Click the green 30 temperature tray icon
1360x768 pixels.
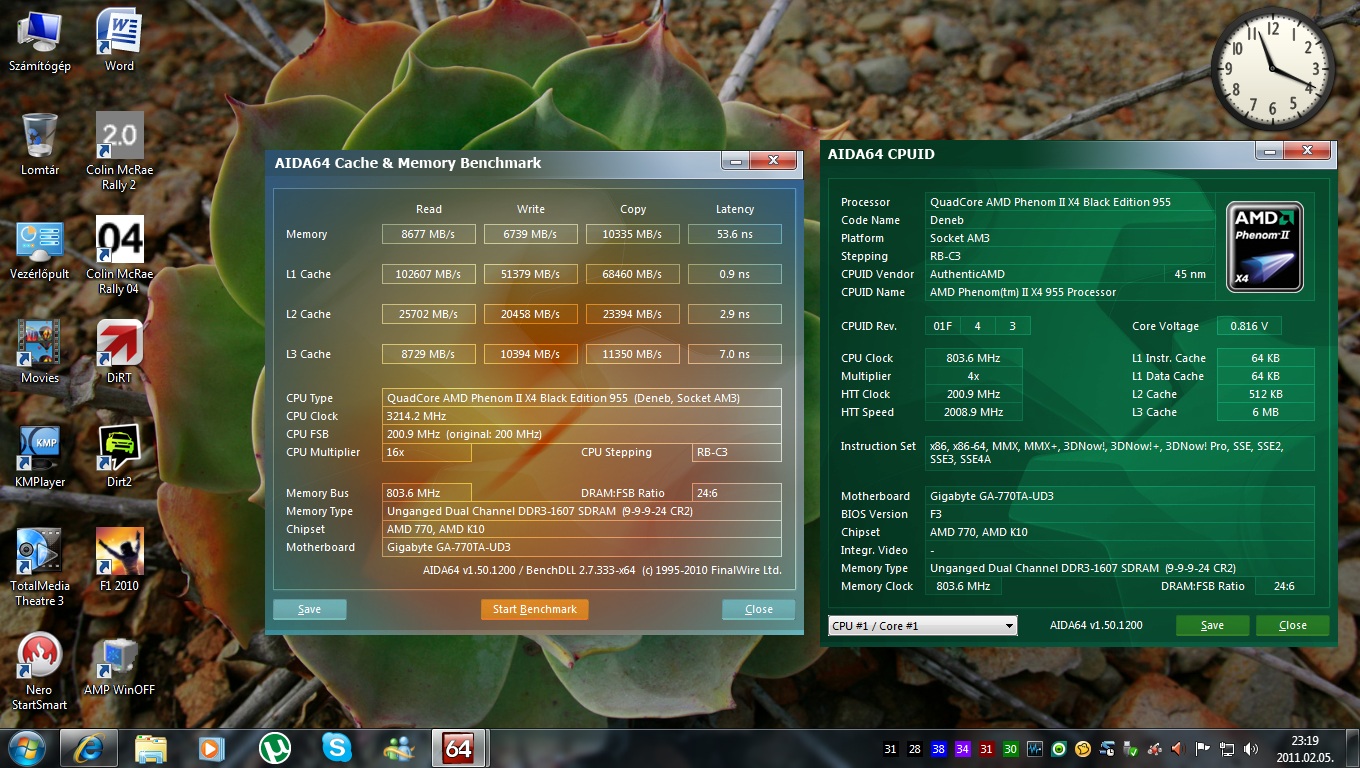coord(1010,749)
